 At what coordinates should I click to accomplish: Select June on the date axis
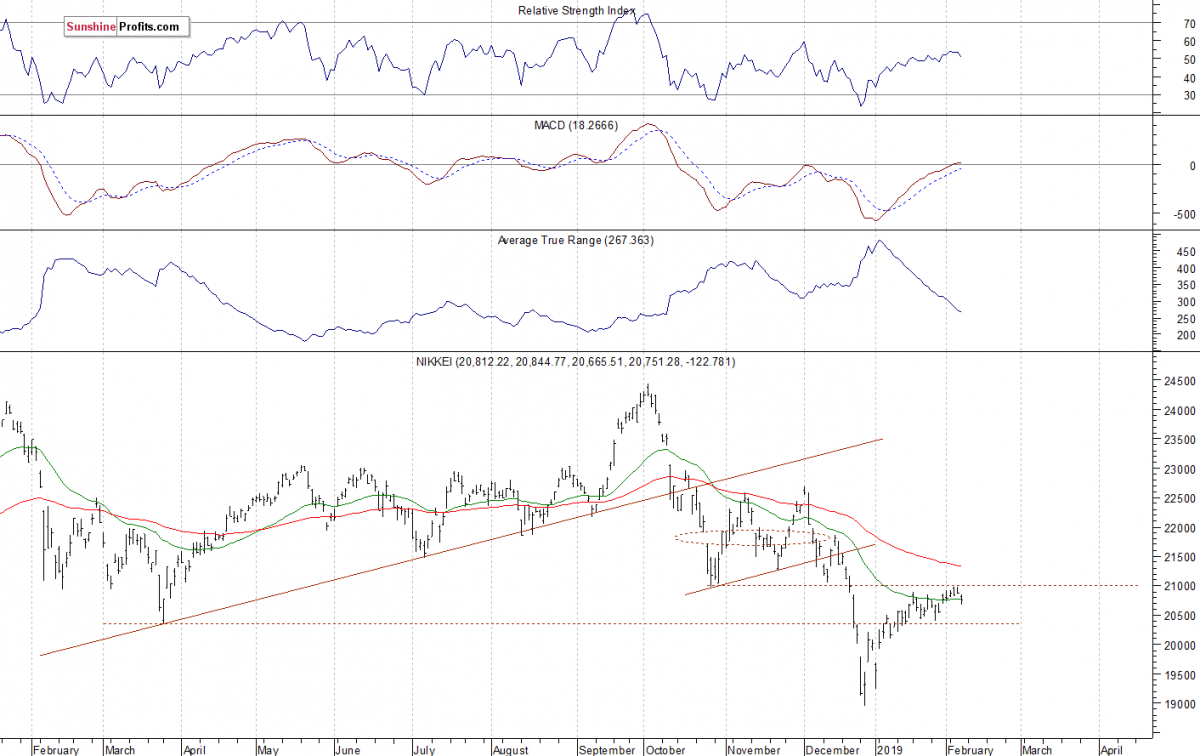click(x=347, y=748)
